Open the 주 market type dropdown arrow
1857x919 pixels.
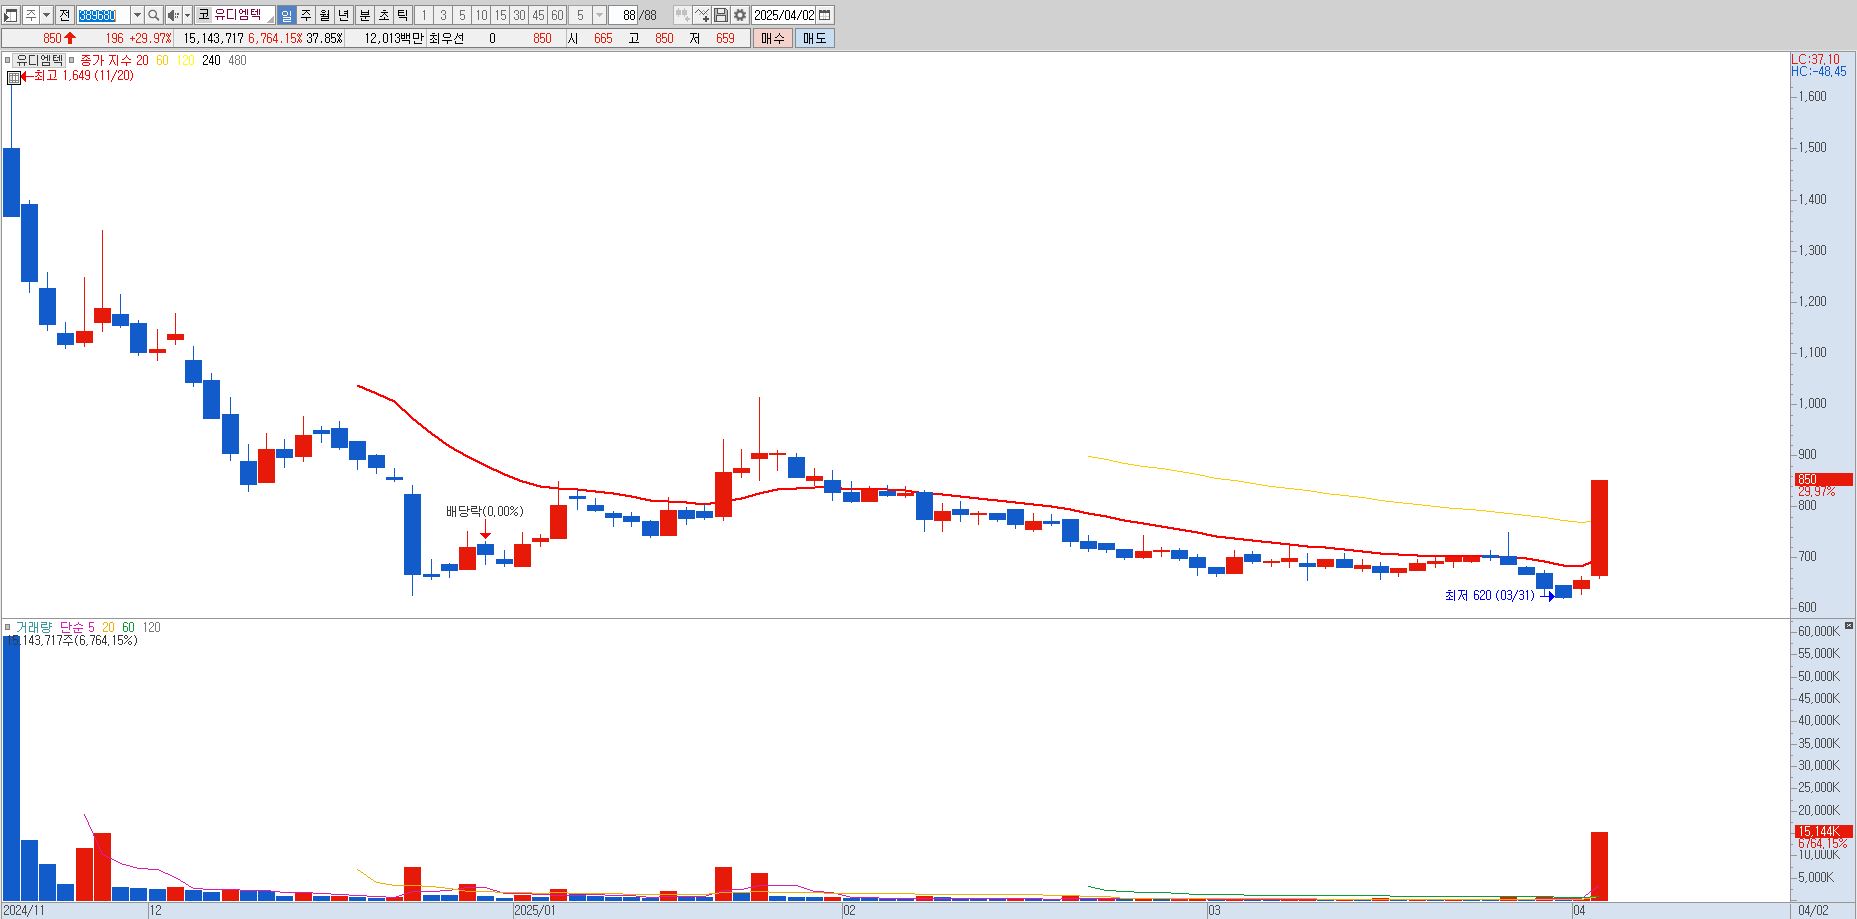46,15
